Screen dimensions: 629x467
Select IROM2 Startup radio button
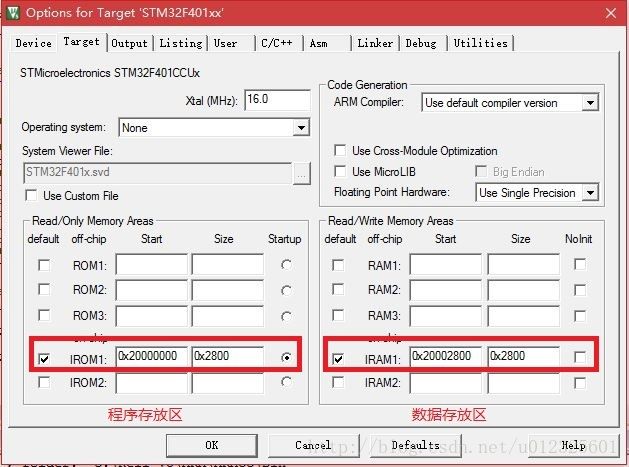coord(286,382)
